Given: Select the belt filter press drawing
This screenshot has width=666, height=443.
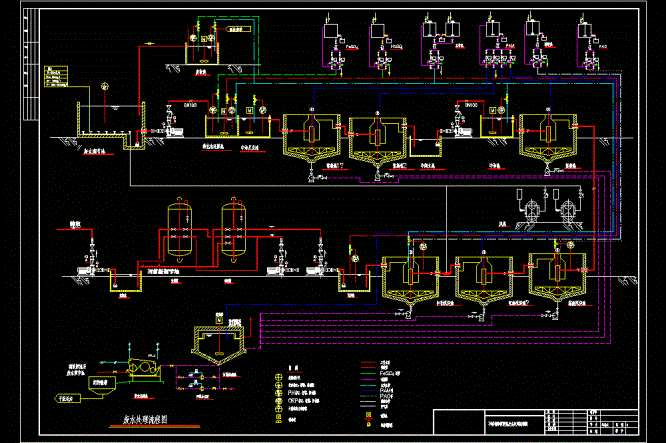Looking at the screenshot, I should tap(144, 369).
